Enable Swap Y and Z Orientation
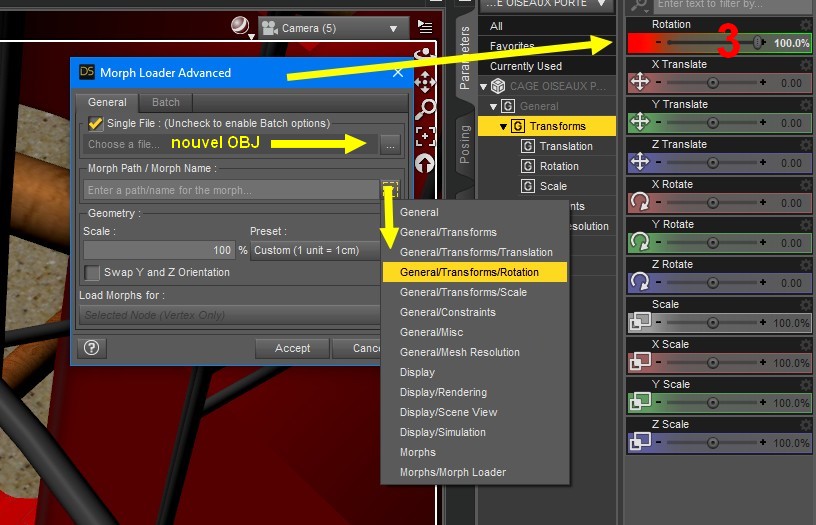The height and width of the screenshot is (525, 816). pyautogui.click(x=92, y=272)
